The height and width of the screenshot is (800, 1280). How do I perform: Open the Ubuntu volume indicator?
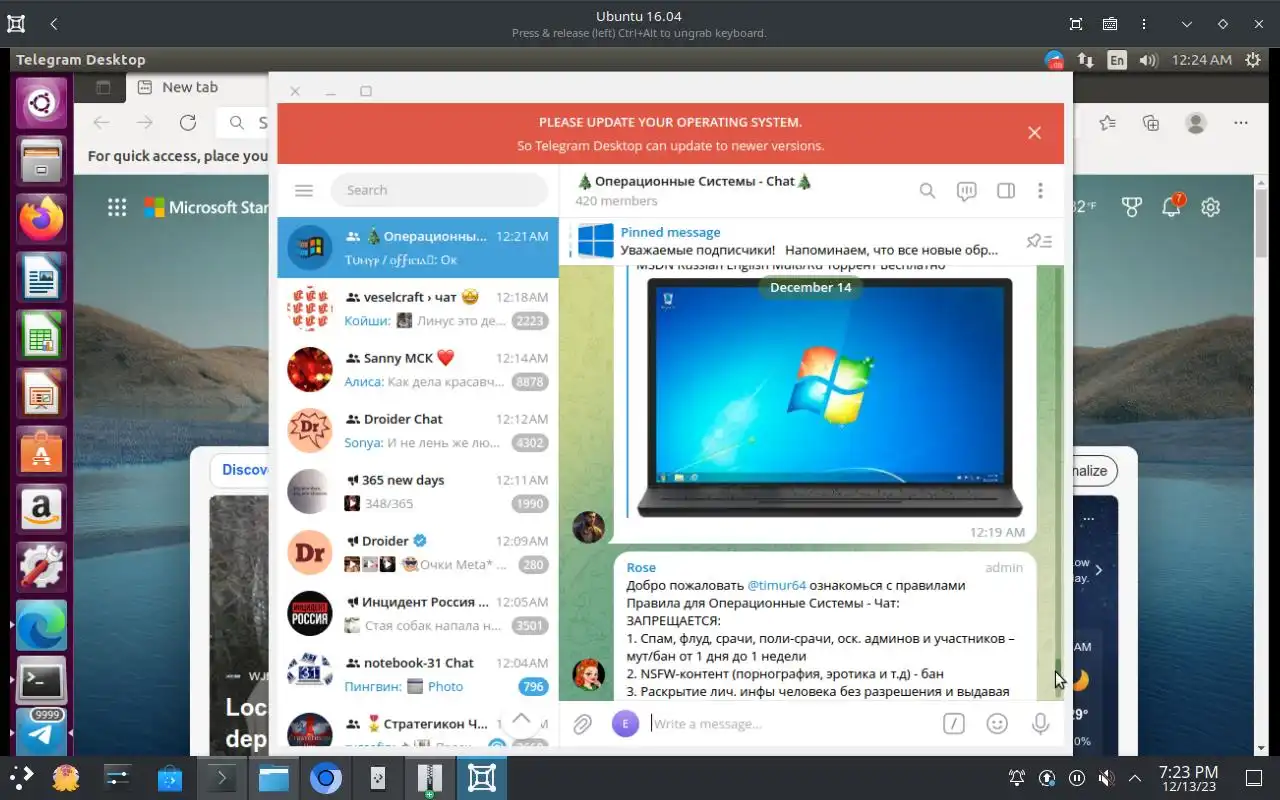tap(1149, 60)
